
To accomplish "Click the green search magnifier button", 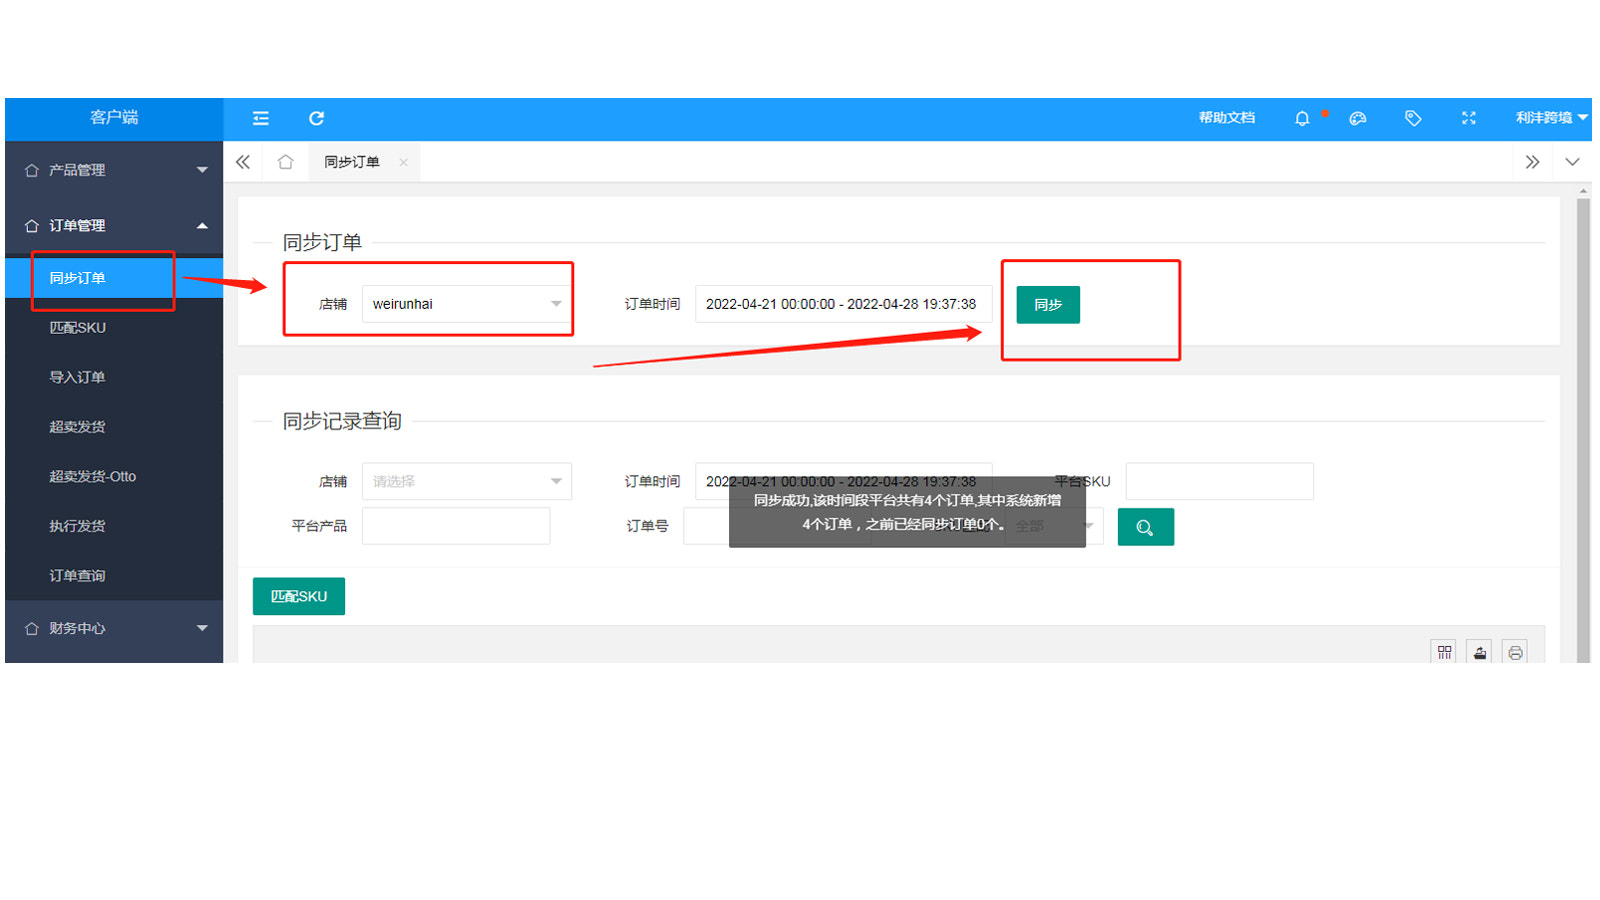I will click(x=1146, y=527).
